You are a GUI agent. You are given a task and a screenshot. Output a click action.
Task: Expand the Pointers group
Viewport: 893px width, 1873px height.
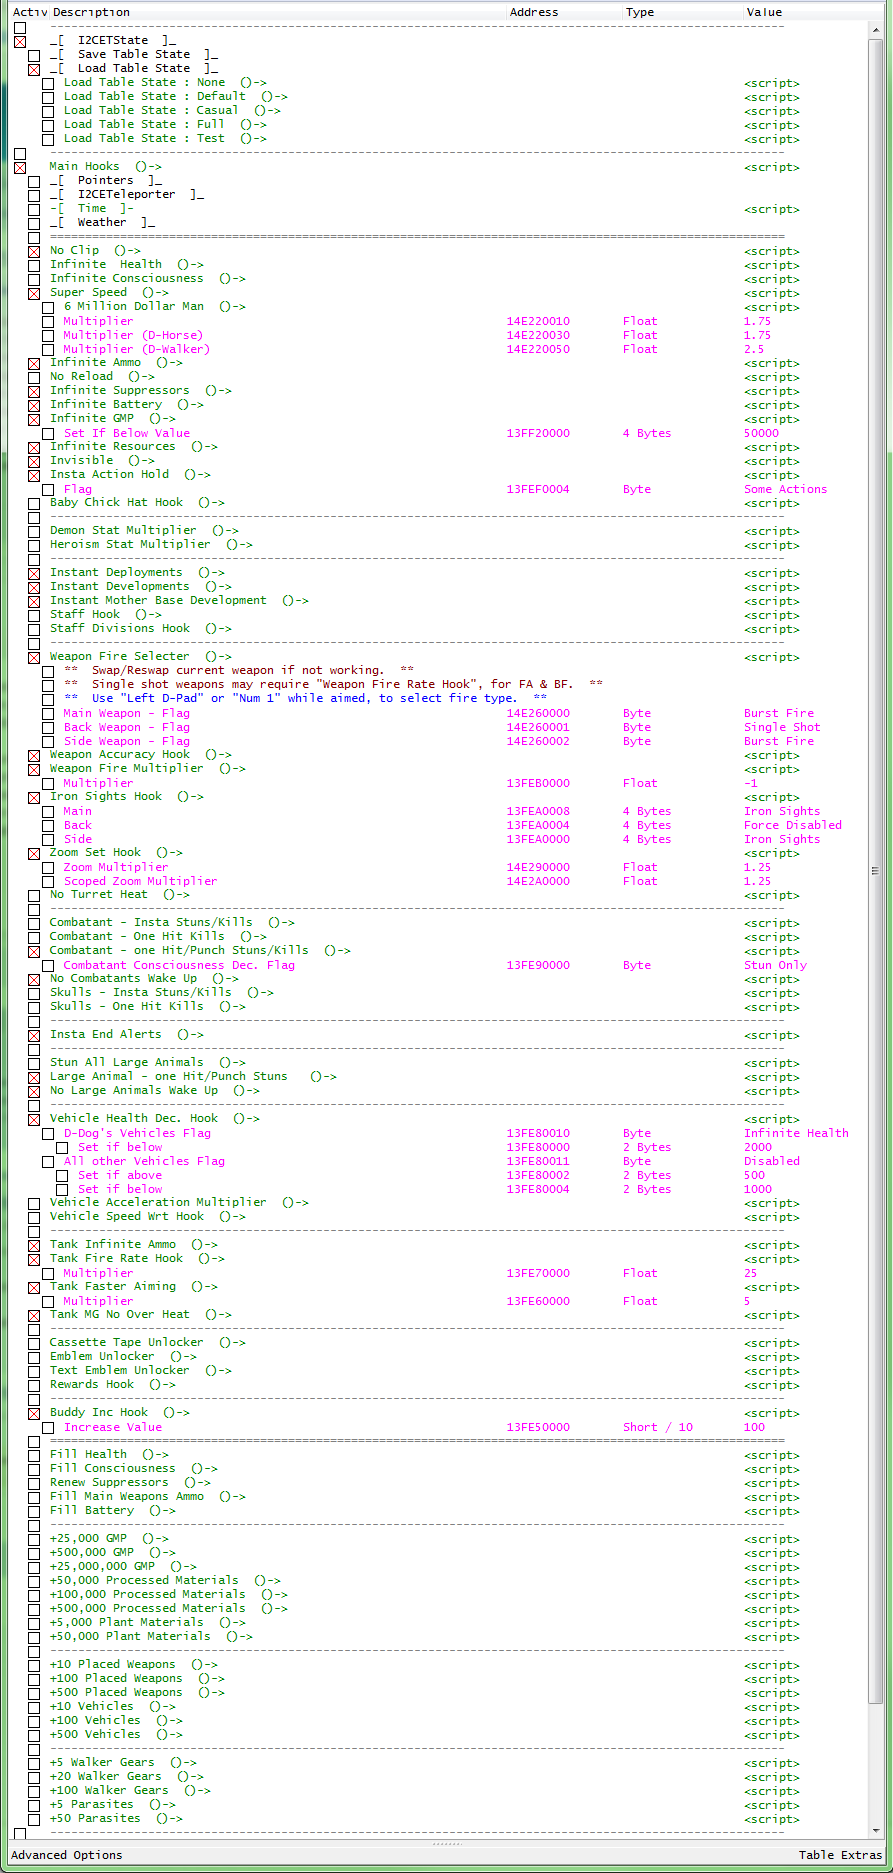tap(34, 182)
